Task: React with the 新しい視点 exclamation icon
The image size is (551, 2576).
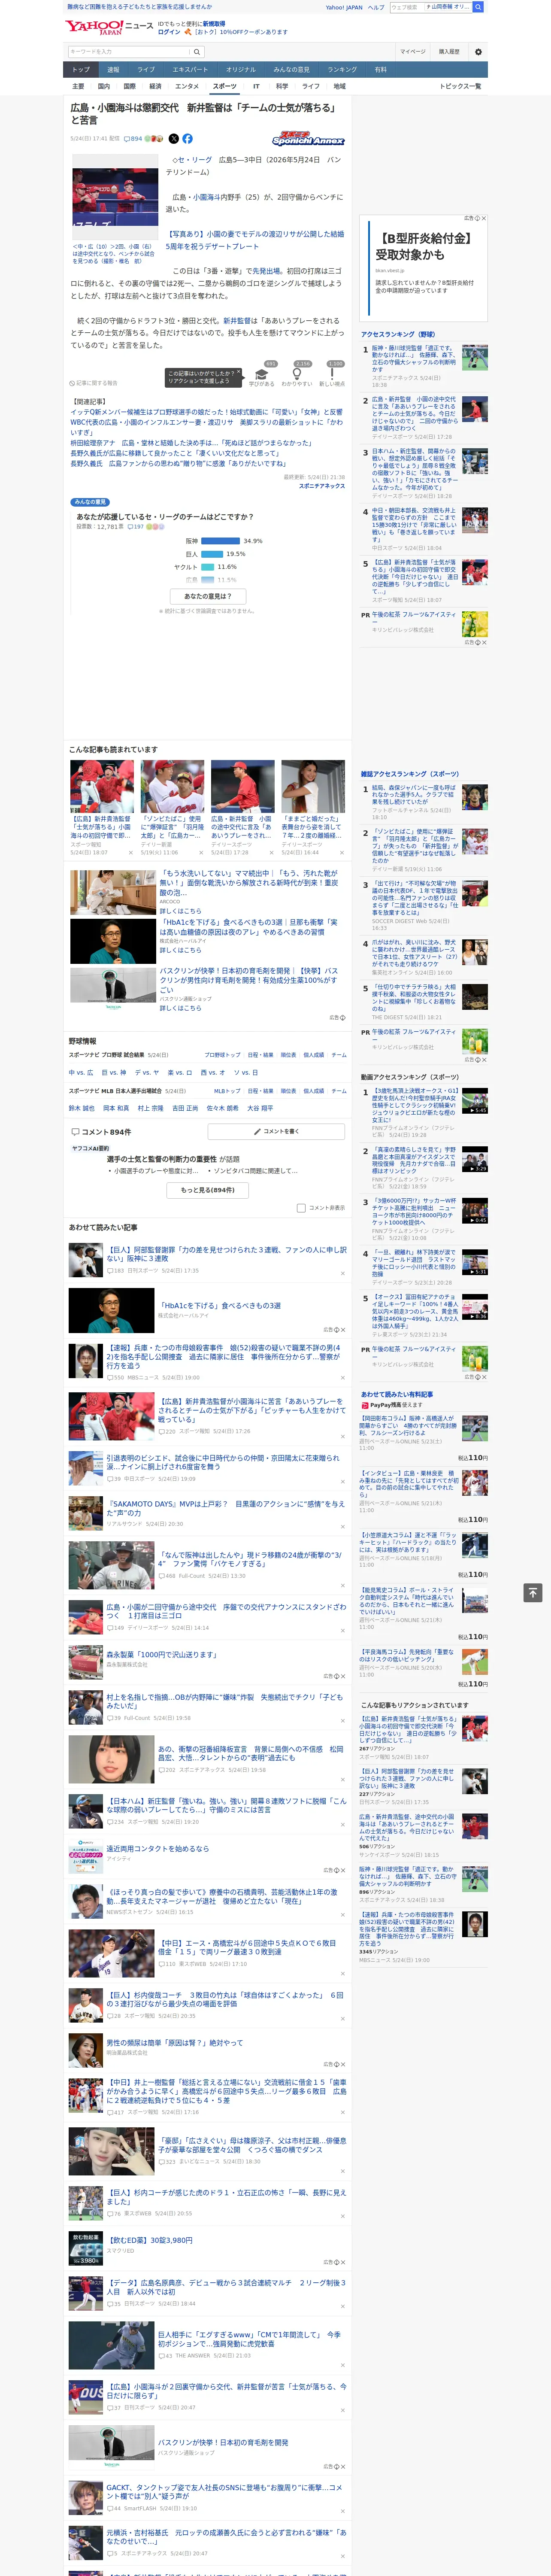Action: pos(332,375)
